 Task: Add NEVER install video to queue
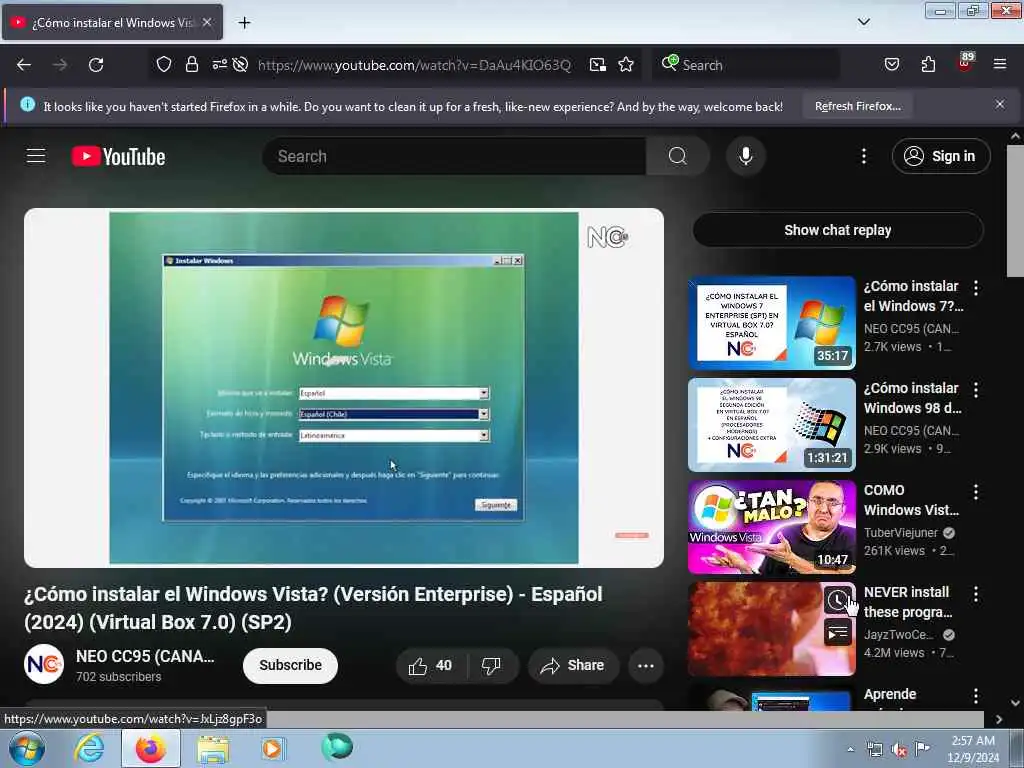(x=837, y=632)
